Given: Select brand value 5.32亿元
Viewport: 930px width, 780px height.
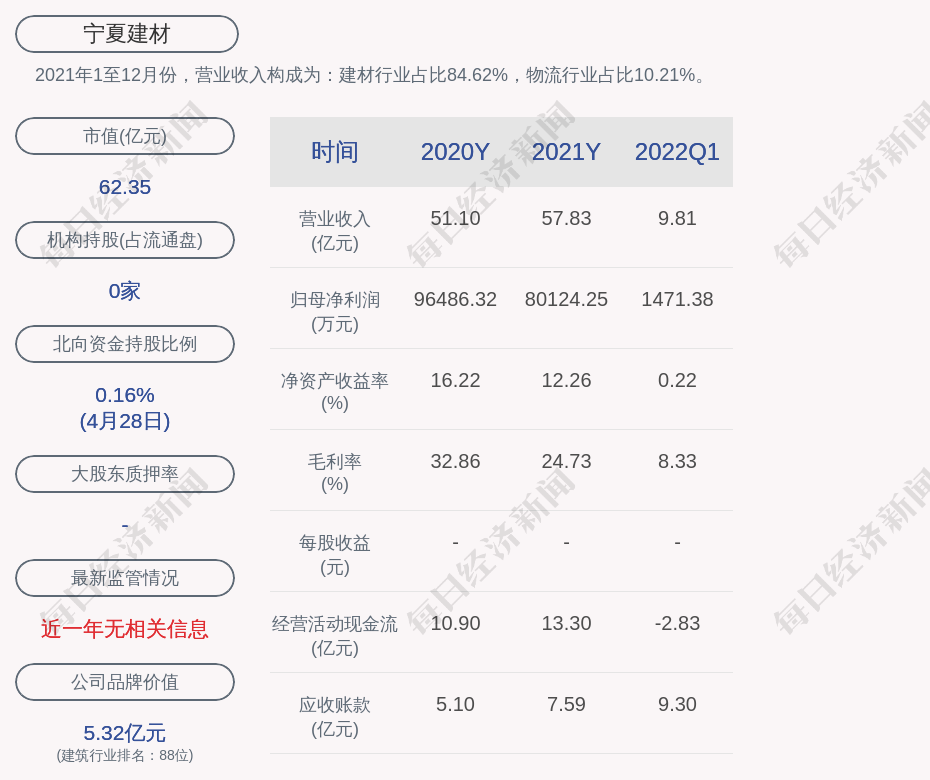Looking at the screenshot, I should (125, 733).
